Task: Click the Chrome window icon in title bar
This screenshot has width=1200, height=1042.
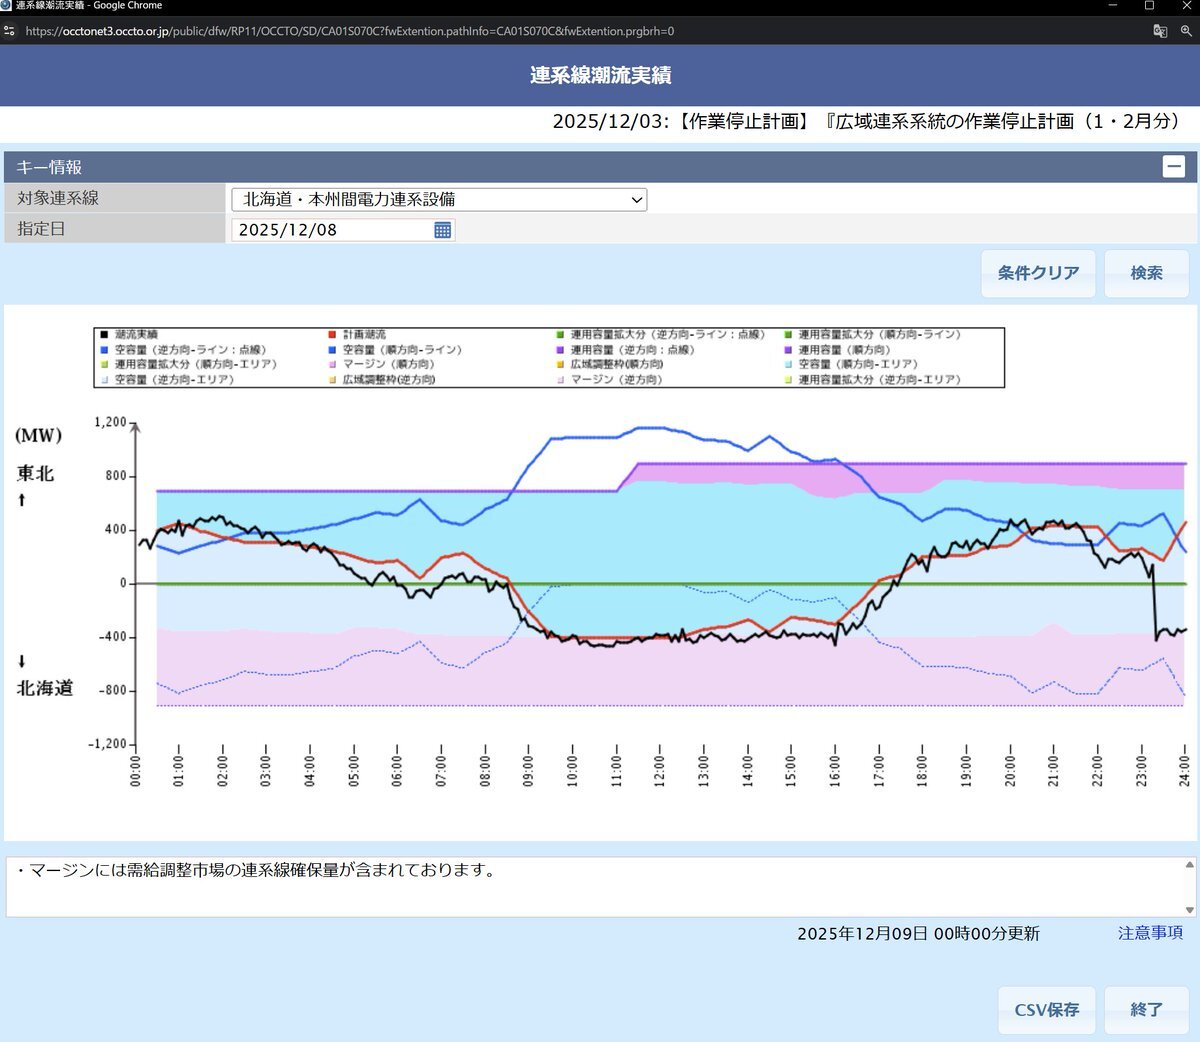Action: [x=7, y=6]
